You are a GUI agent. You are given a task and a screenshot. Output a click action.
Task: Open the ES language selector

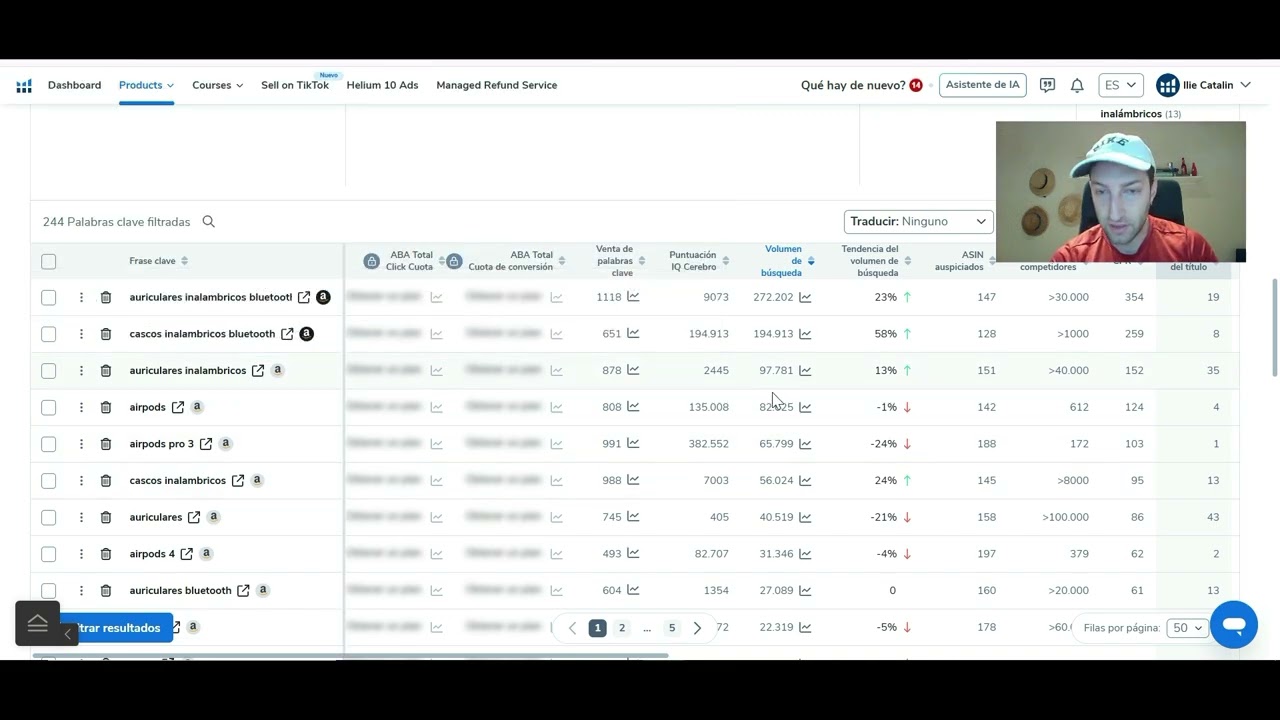[x=1121, y=85]
